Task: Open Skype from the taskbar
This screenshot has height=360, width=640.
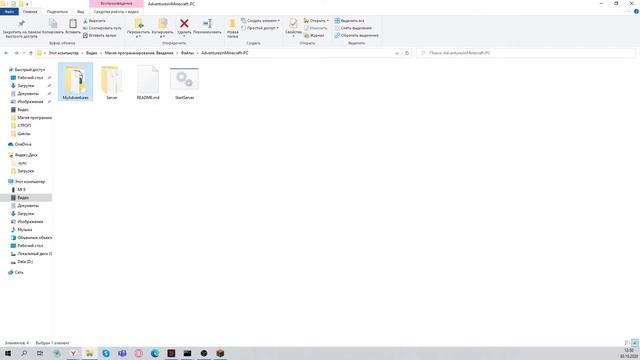Action: (x=106, y=353)
